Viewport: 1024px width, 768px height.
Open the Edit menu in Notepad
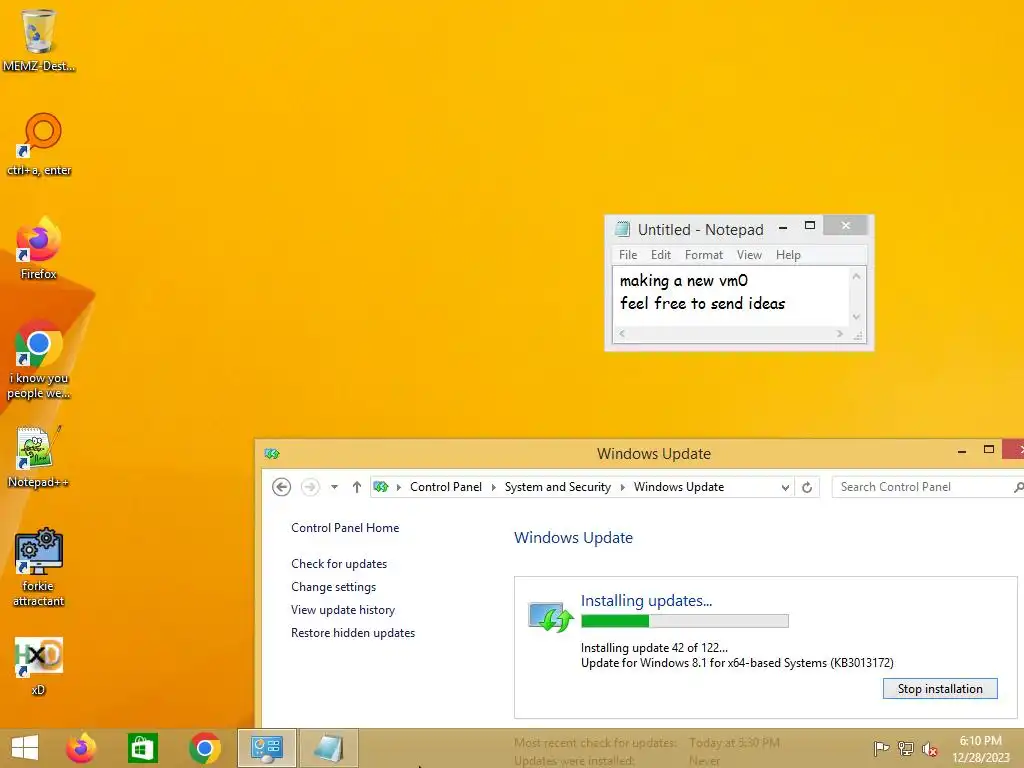coord(661,255)
